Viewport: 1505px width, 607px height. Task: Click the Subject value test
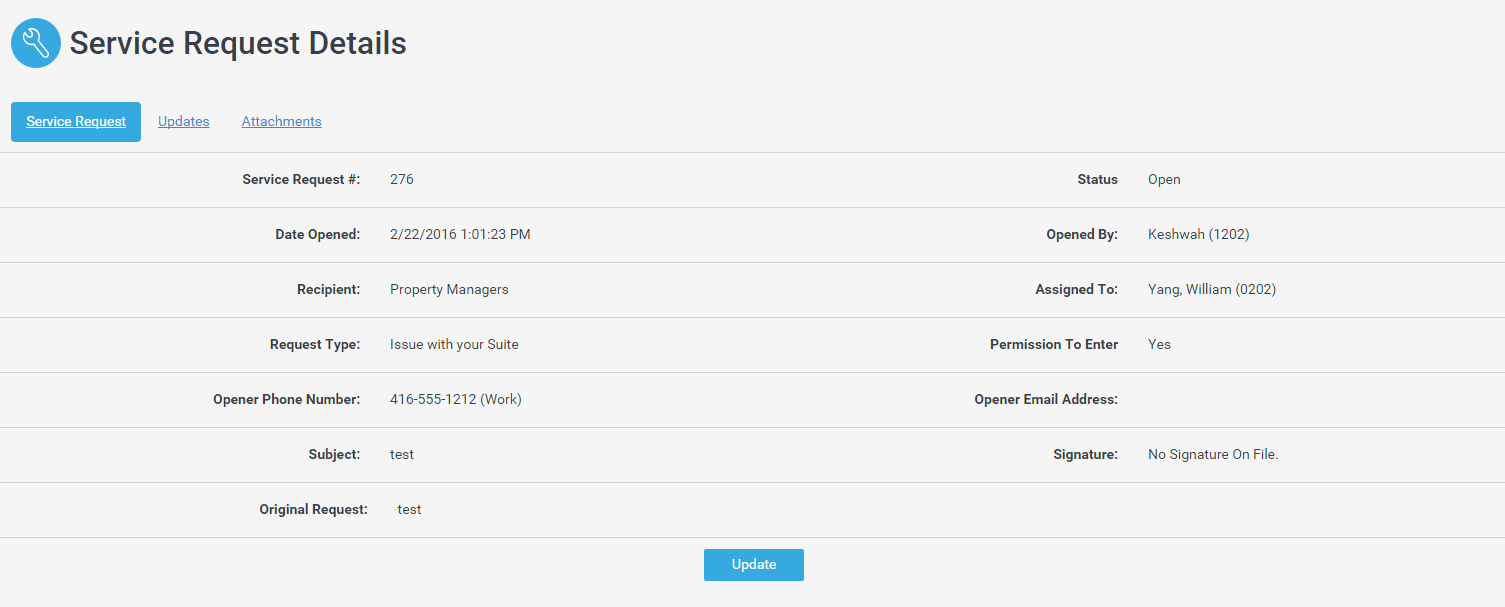click(402, 455)
